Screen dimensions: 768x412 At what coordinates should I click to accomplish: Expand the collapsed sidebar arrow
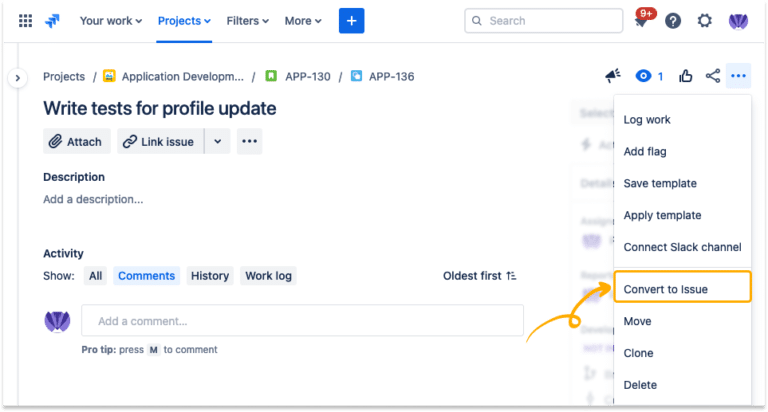pos(17,77)
